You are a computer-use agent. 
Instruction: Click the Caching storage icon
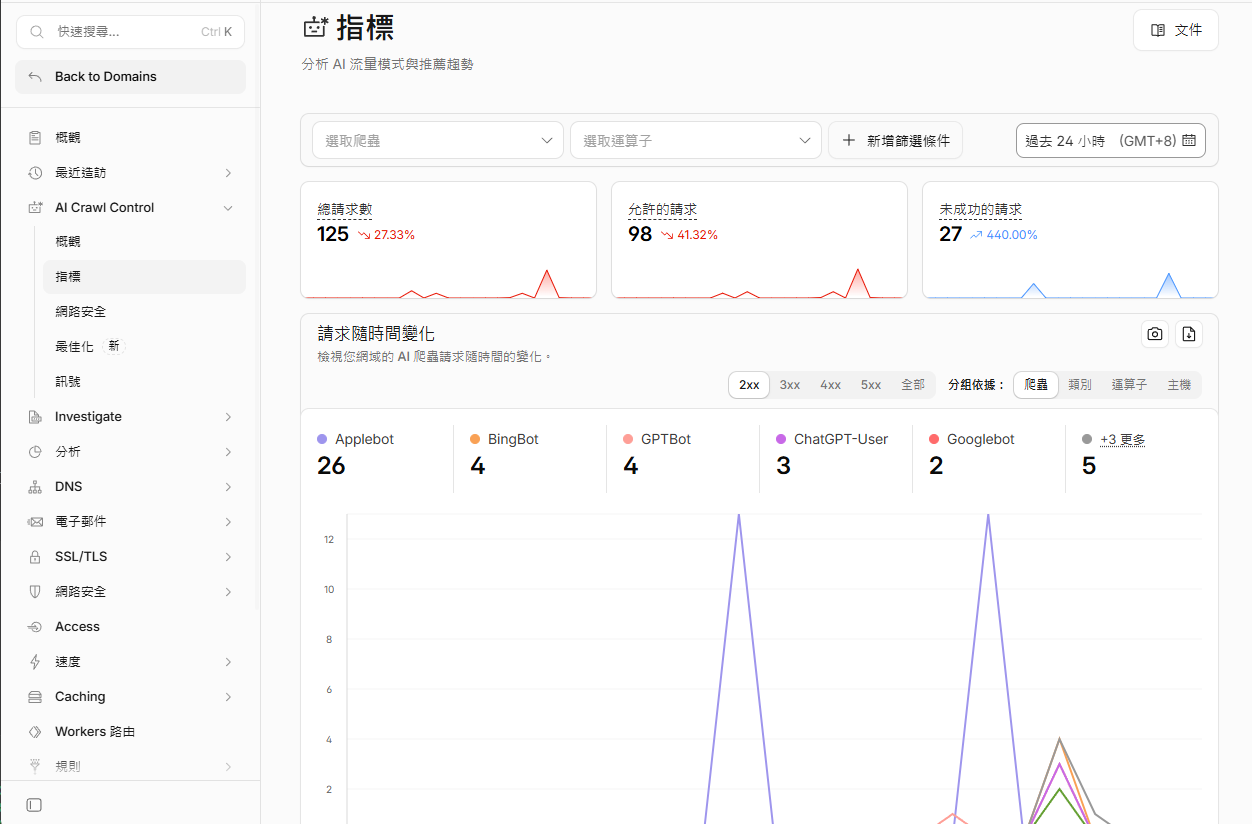pos(35,697)
